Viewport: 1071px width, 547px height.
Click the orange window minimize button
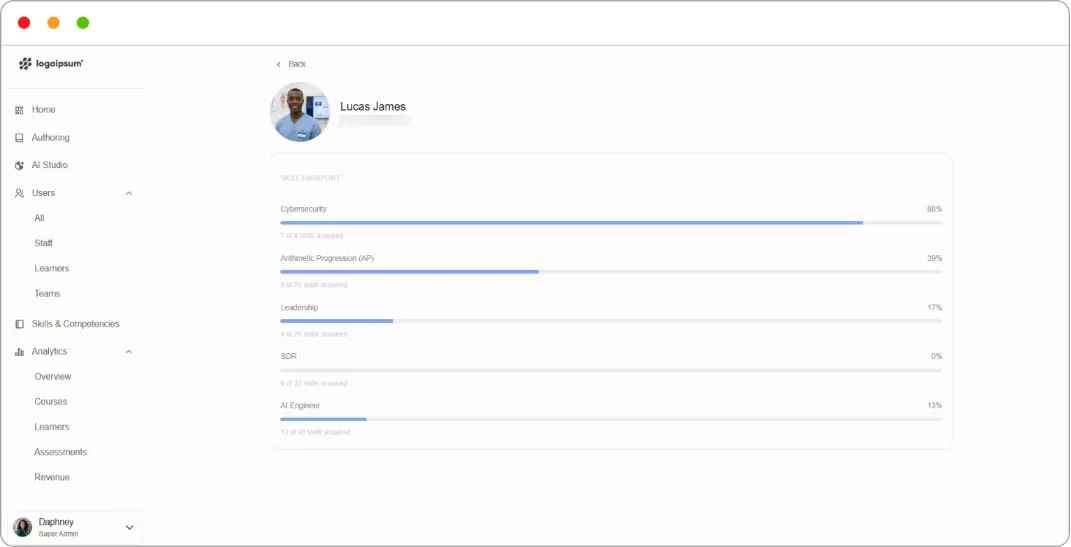[53, 23]
